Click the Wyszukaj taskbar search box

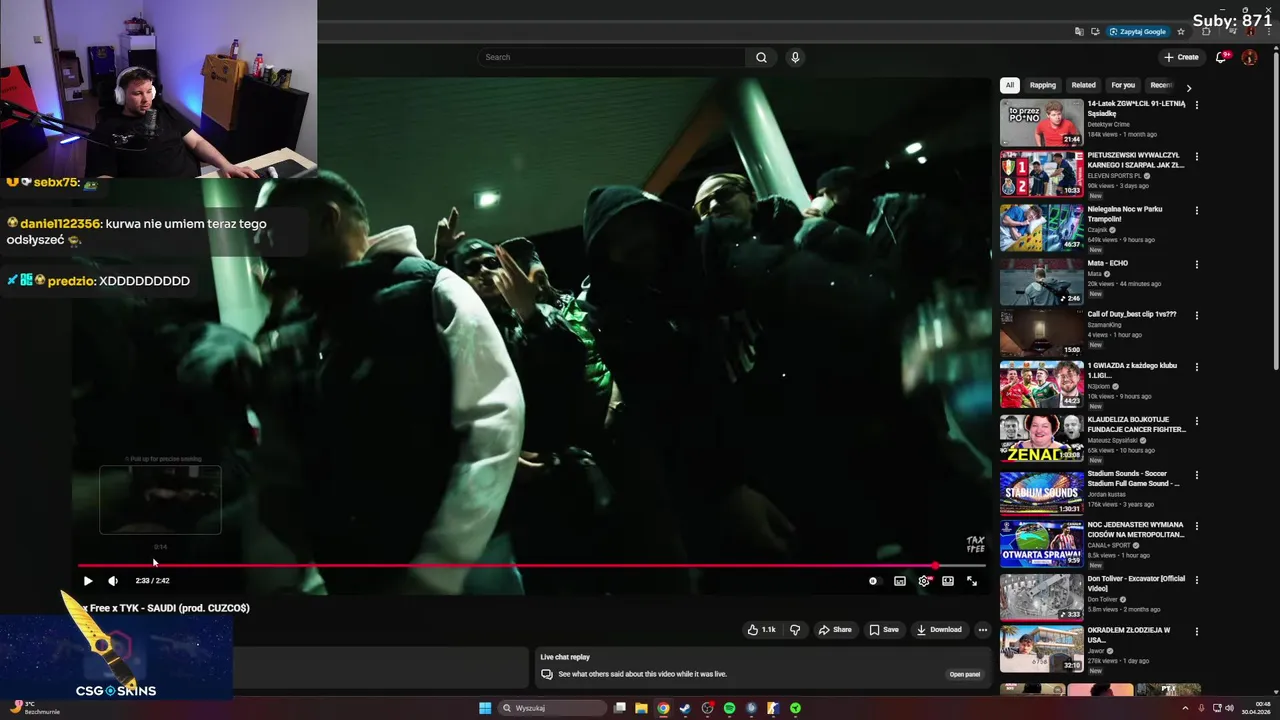553,708
